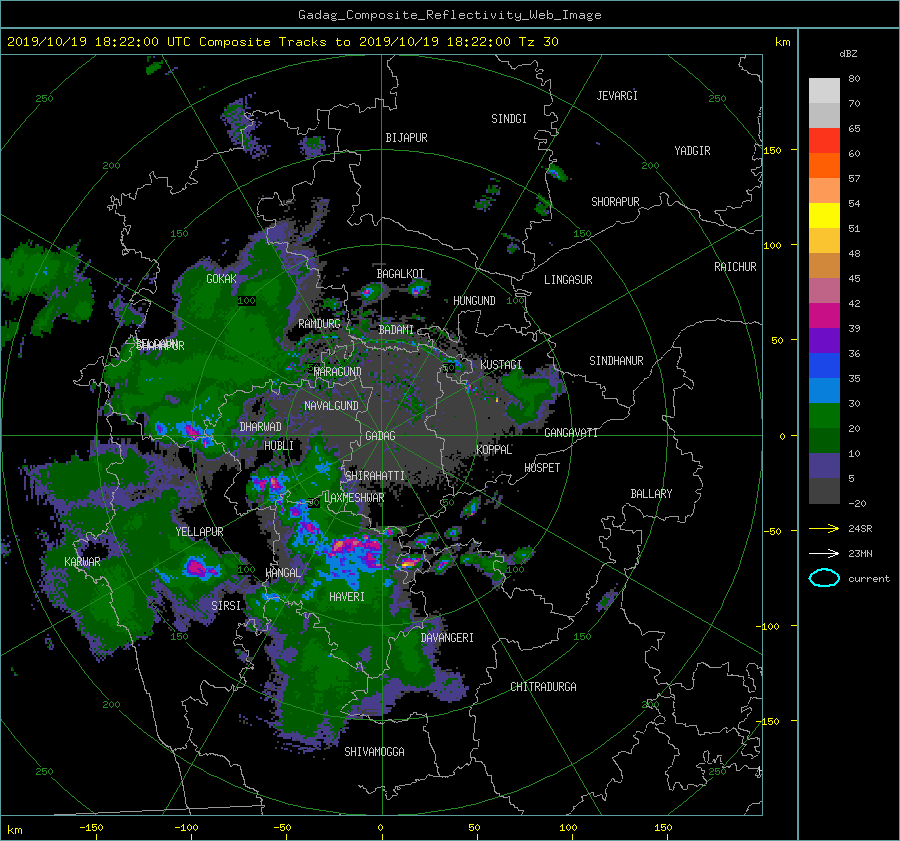Click the GADAG label at radar center
This screenshot has height=841, width=900.
(380, 436)
